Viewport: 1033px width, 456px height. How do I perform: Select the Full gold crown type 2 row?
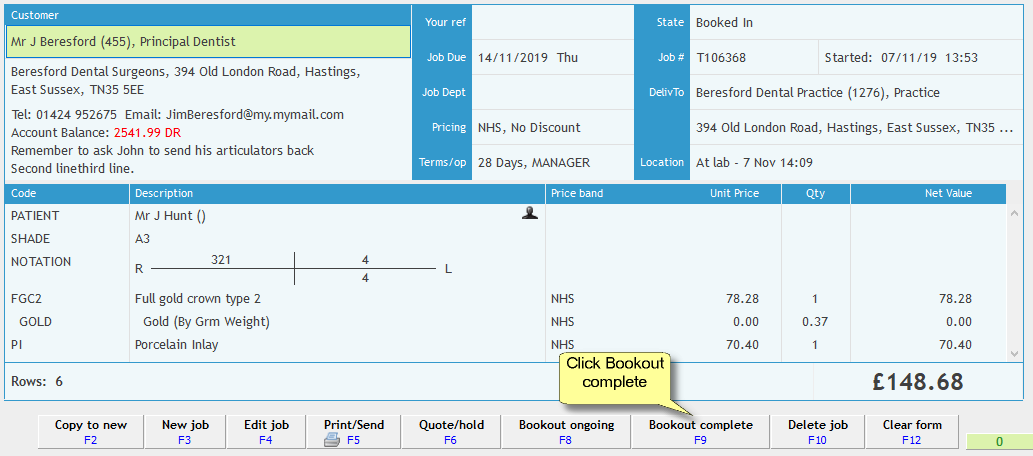pos(335,299)
